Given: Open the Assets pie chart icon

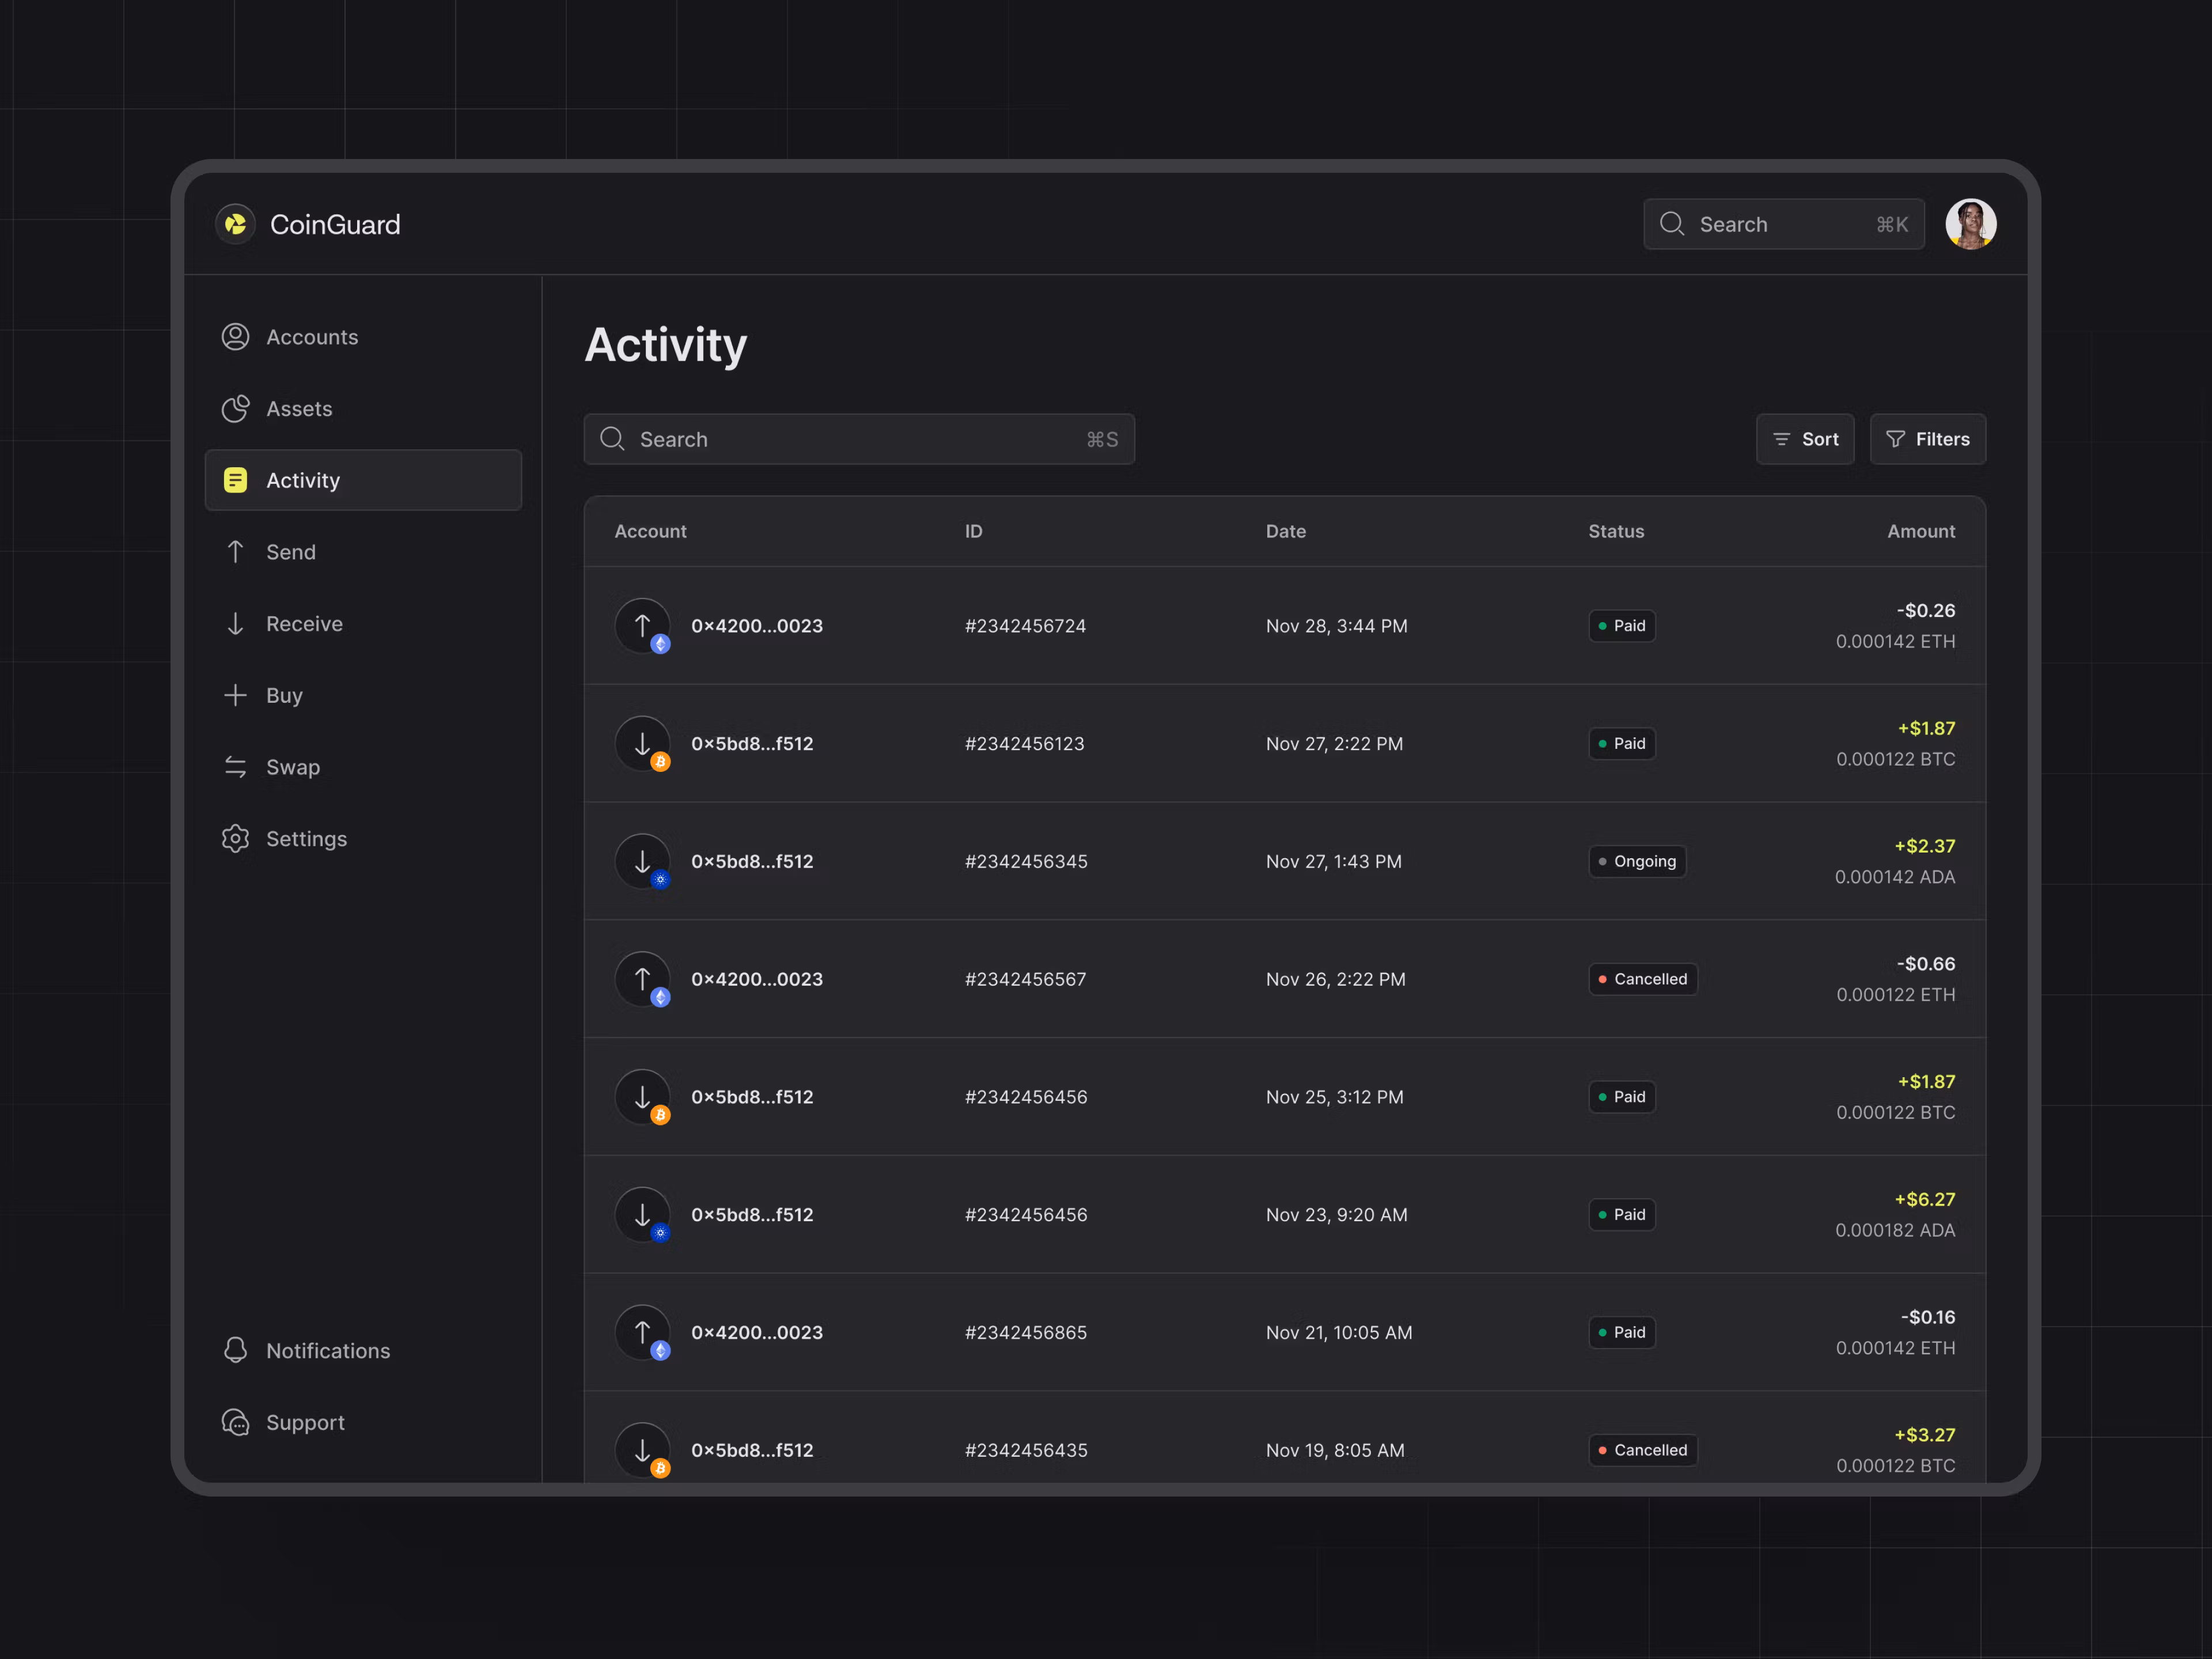Looking at the screenshot, I should tap(235, 409).
